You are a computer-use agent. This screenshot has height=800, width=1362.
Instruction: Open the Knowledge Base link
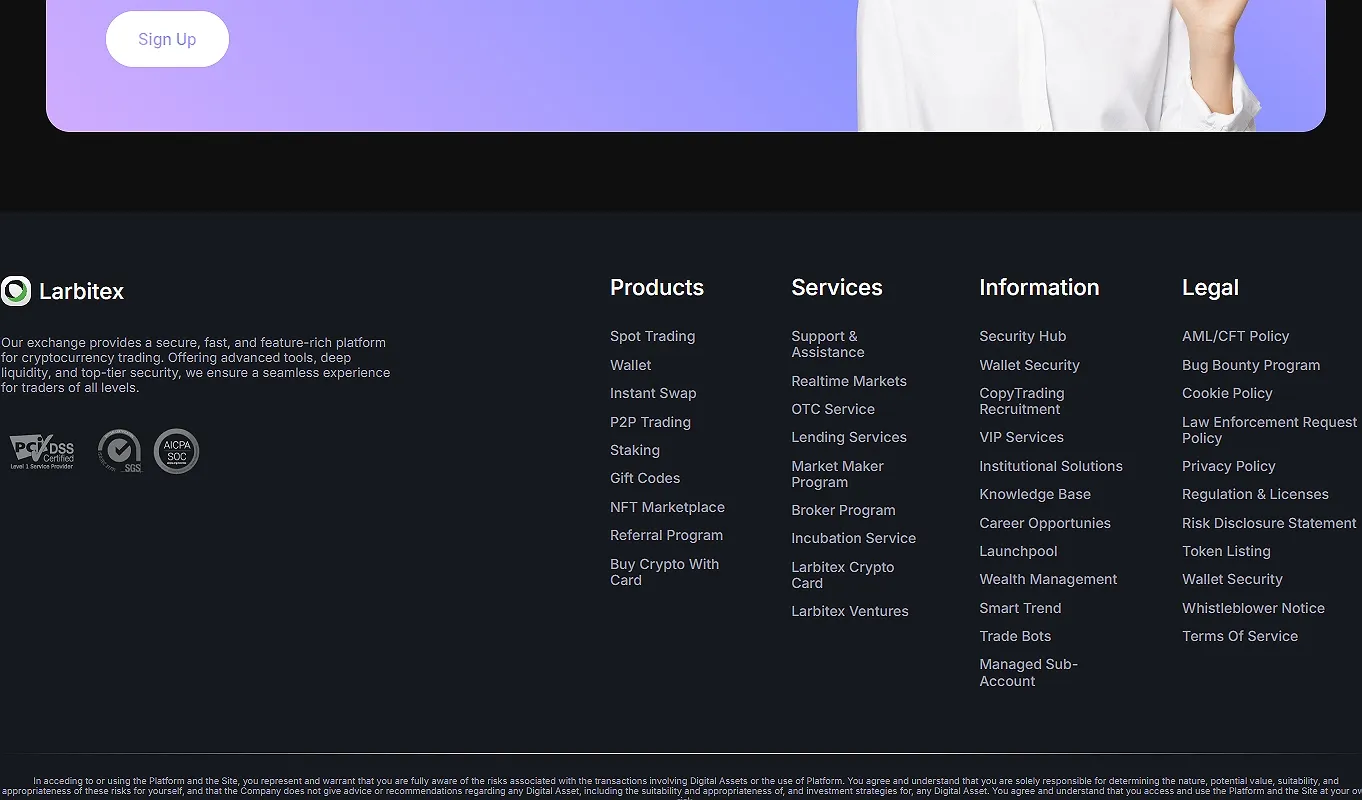(x=1035, y=494)
